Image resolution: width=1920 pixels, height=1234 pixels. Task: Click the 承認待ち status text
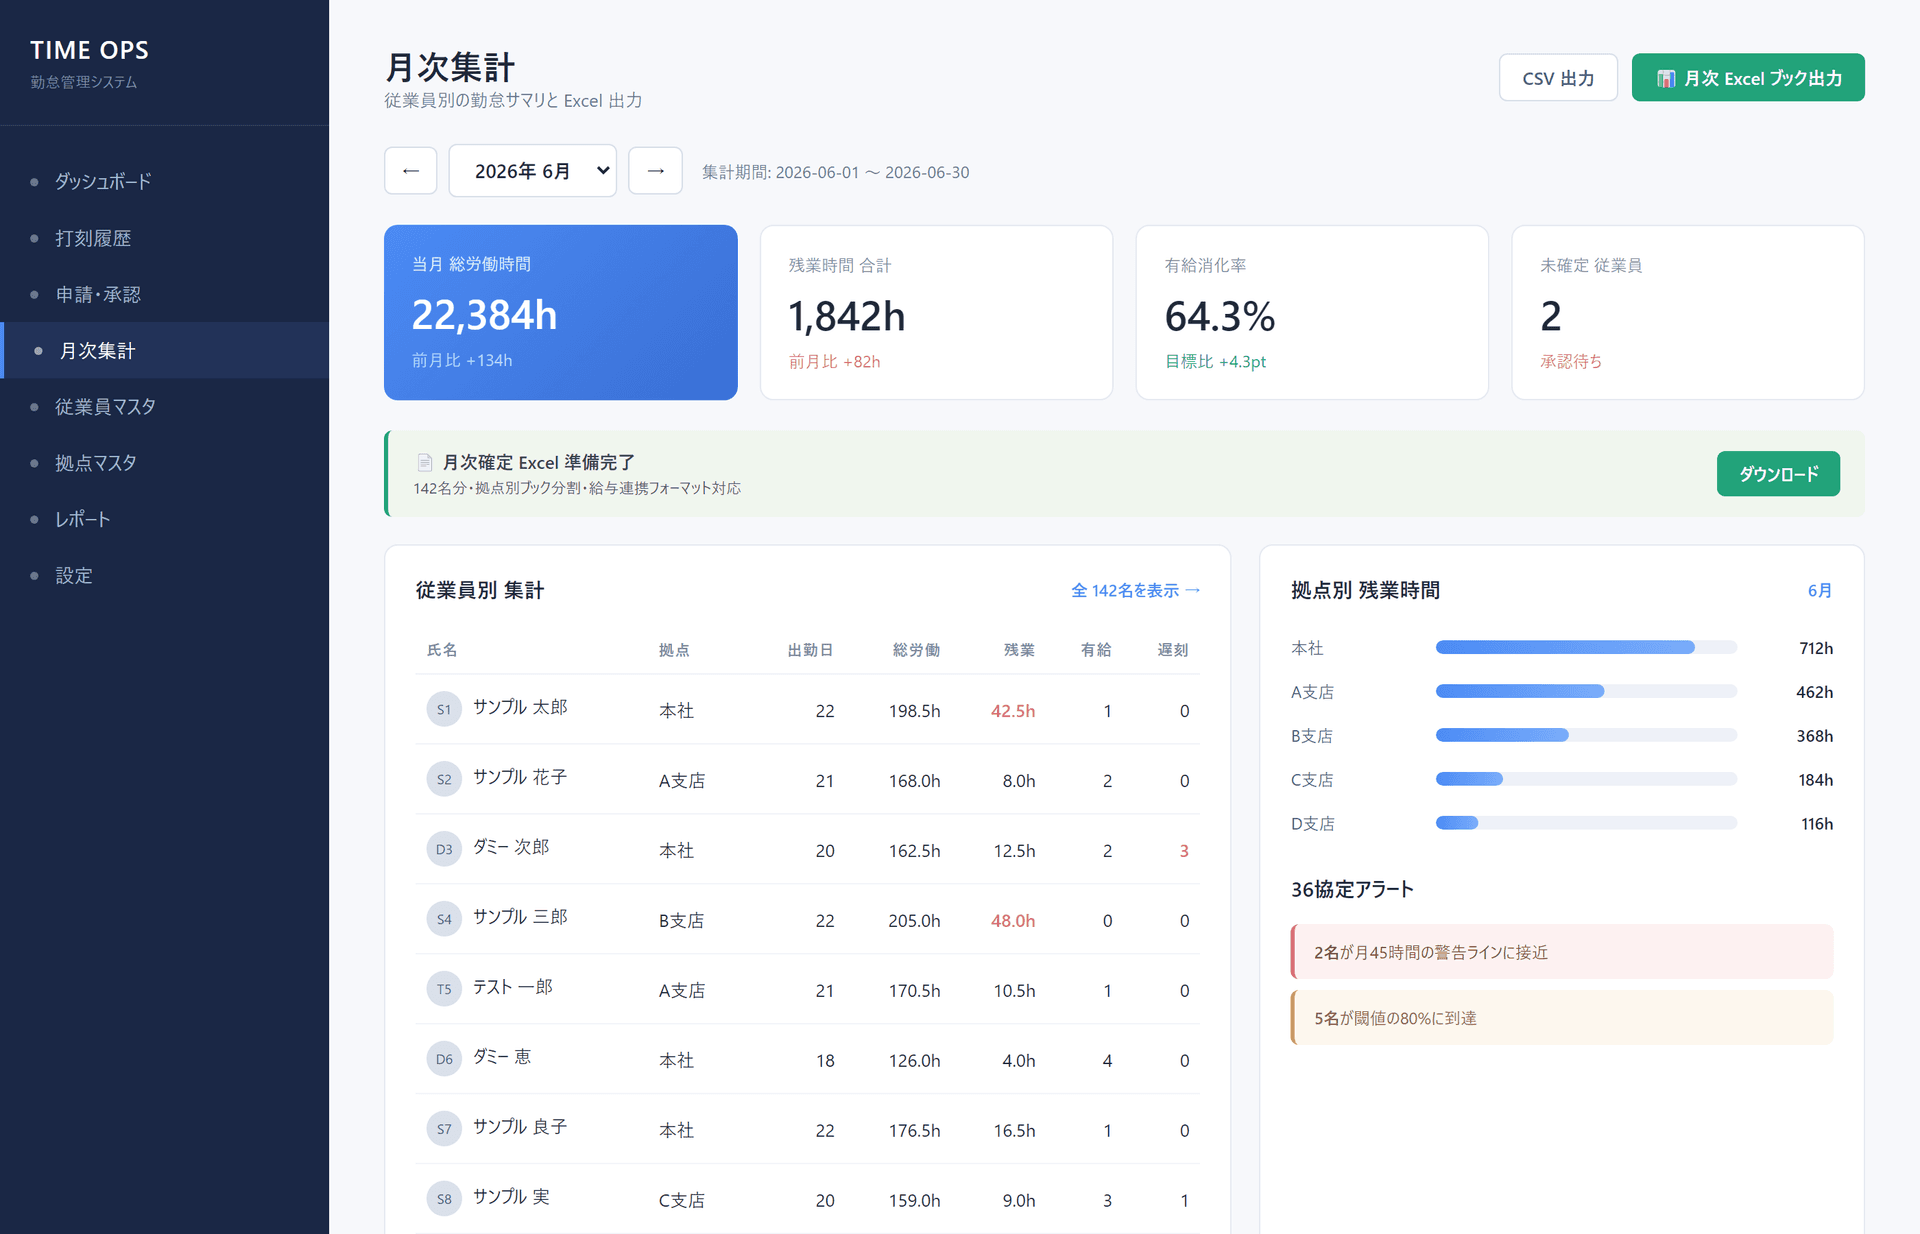click(1571, 361)
